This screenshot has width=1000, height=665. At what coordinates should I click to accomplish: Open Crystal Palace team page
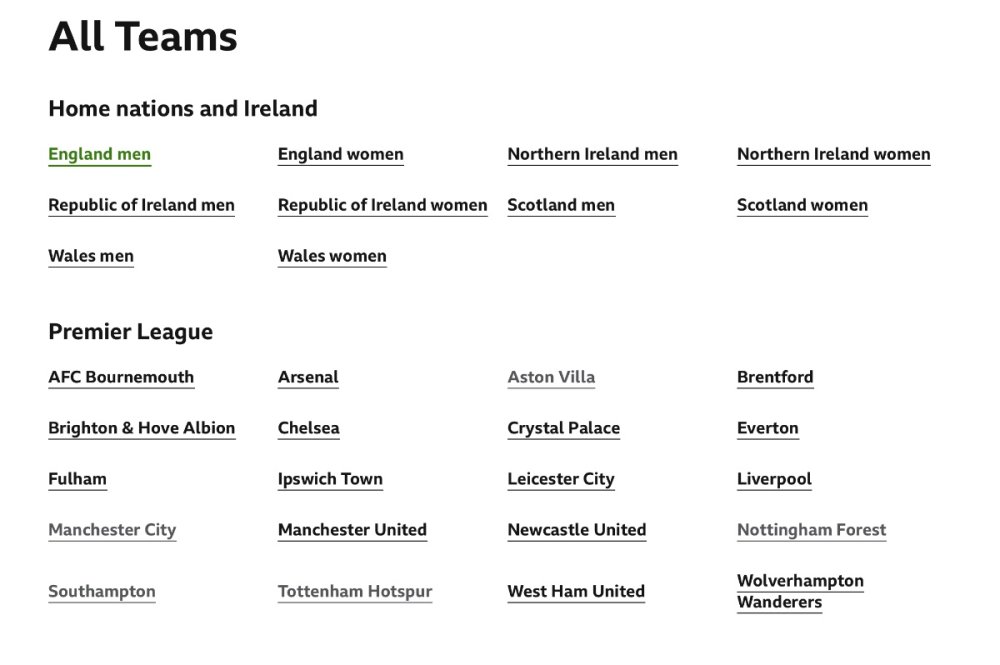click(x=563, y=428)
